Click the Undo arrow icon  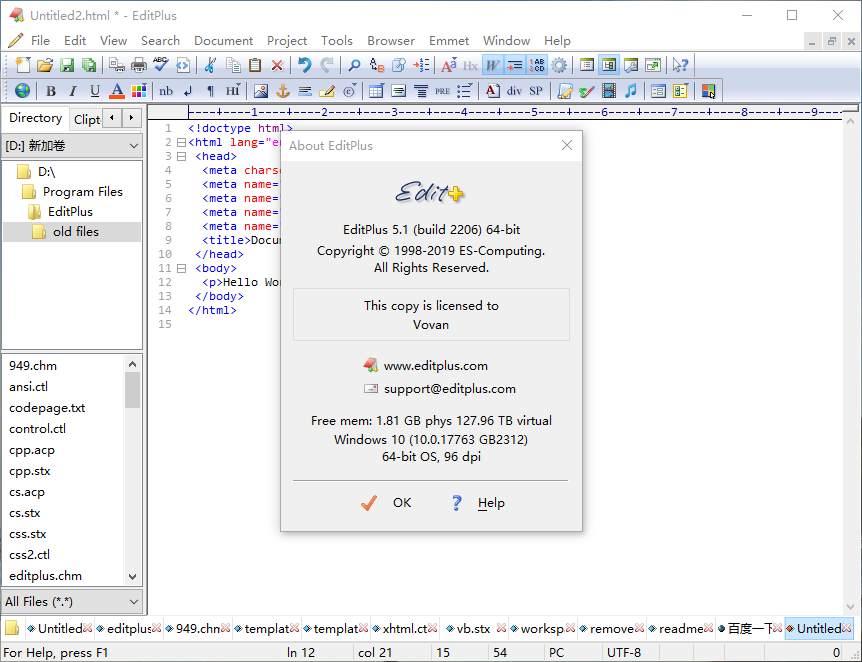click(x=304, y=65)
